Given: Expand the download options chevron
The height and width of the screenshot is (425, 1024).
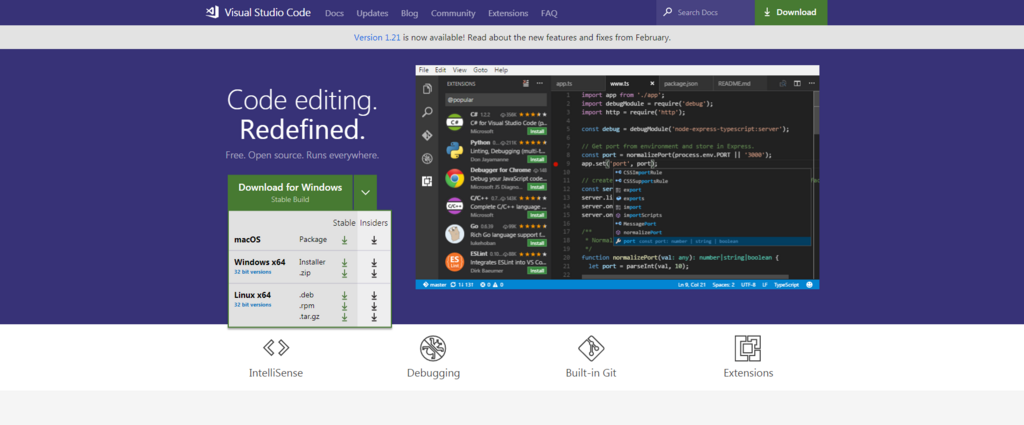Looking at the screenshot, I should pos(366,192).
